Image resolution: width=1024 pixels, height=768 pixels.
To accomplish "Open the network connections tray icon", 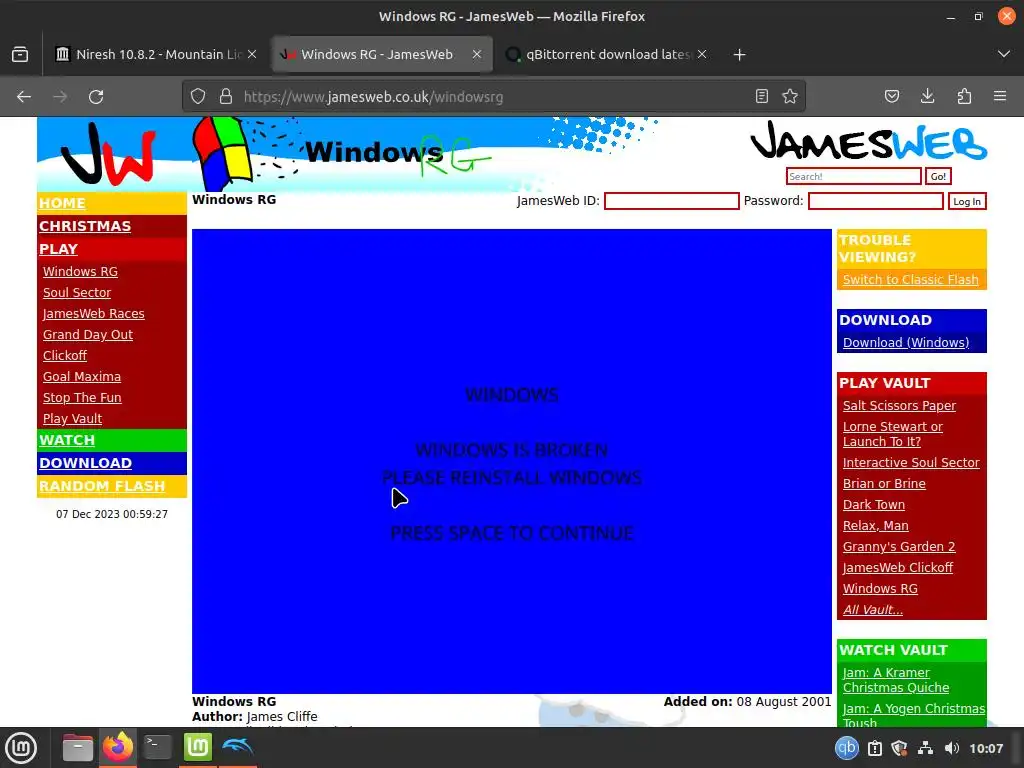I will [x=925, y=748].
